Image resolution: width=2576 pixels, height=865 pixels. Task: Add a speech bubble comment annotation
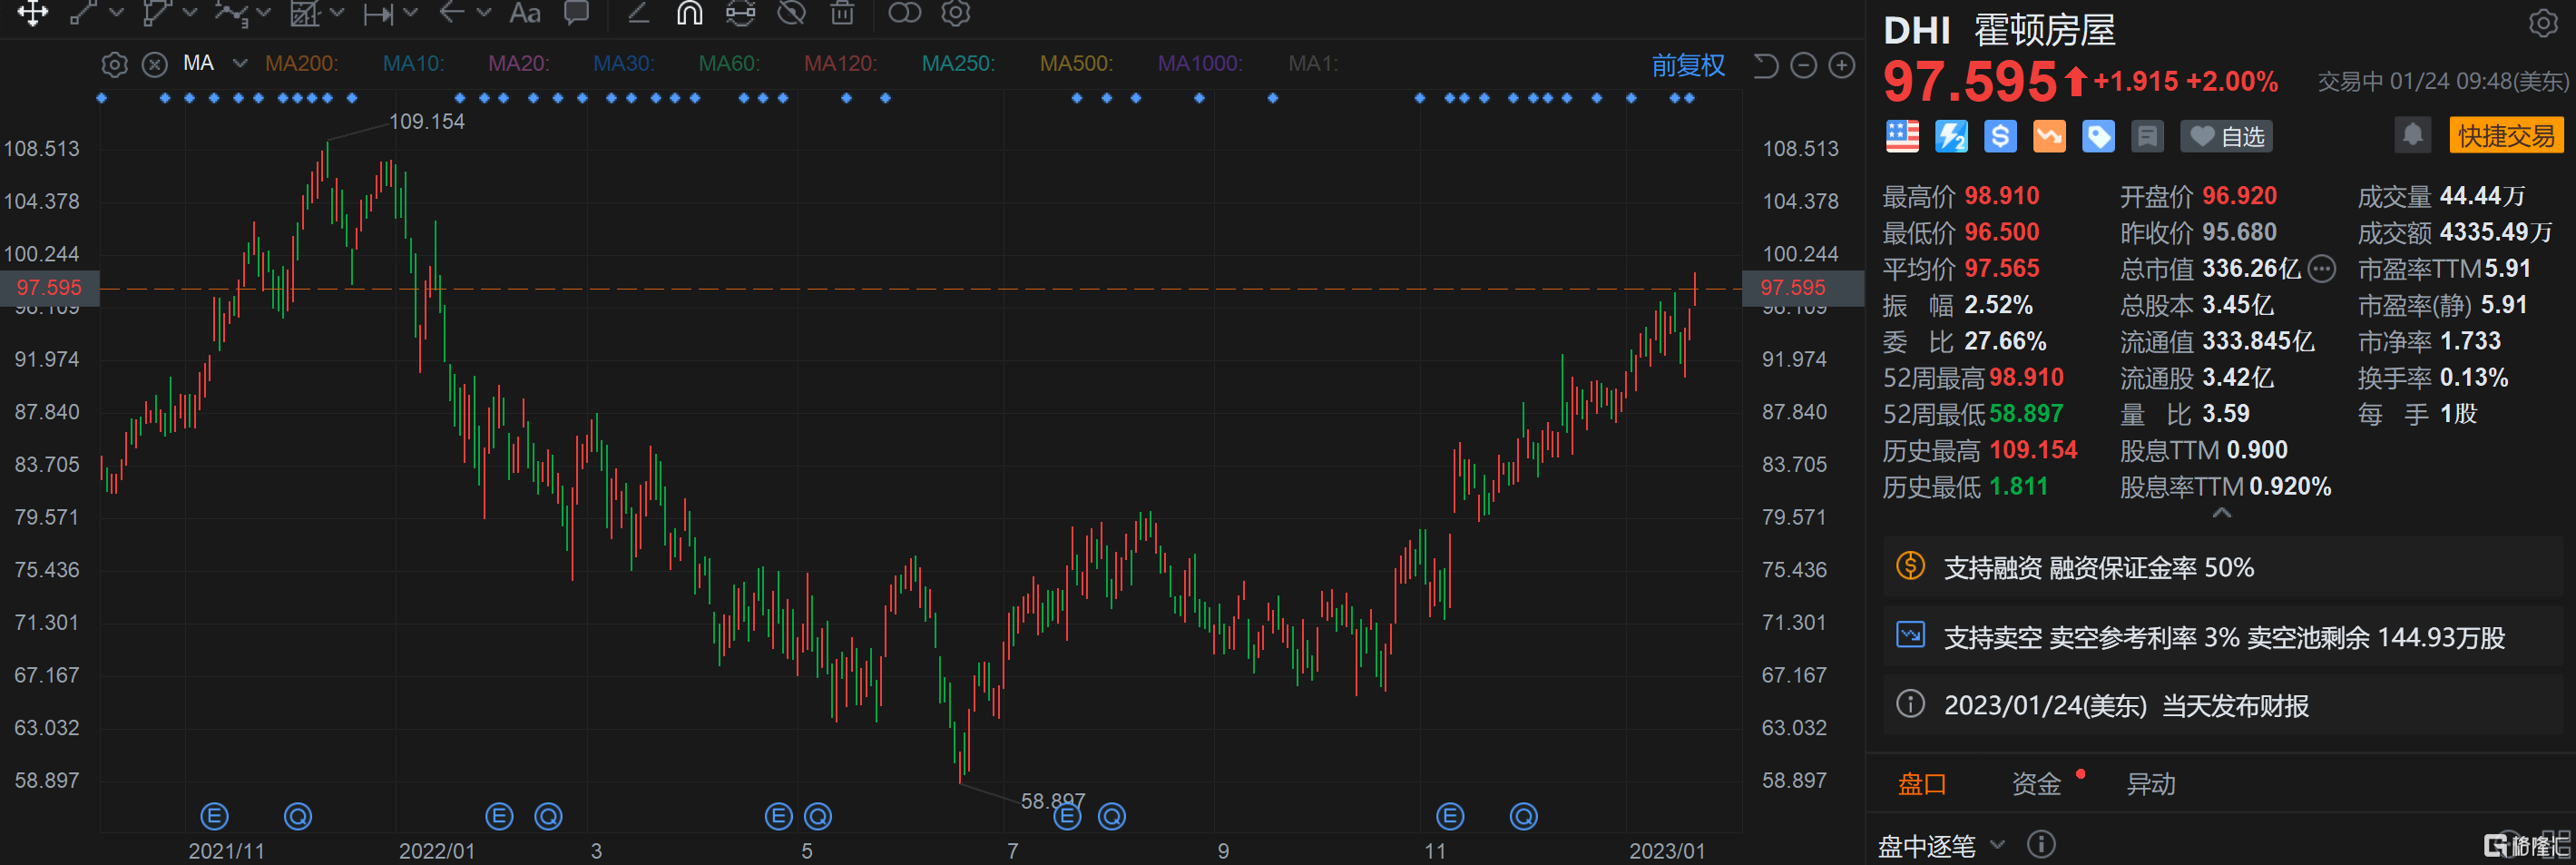pyautogui.click(x=576, y=13)
